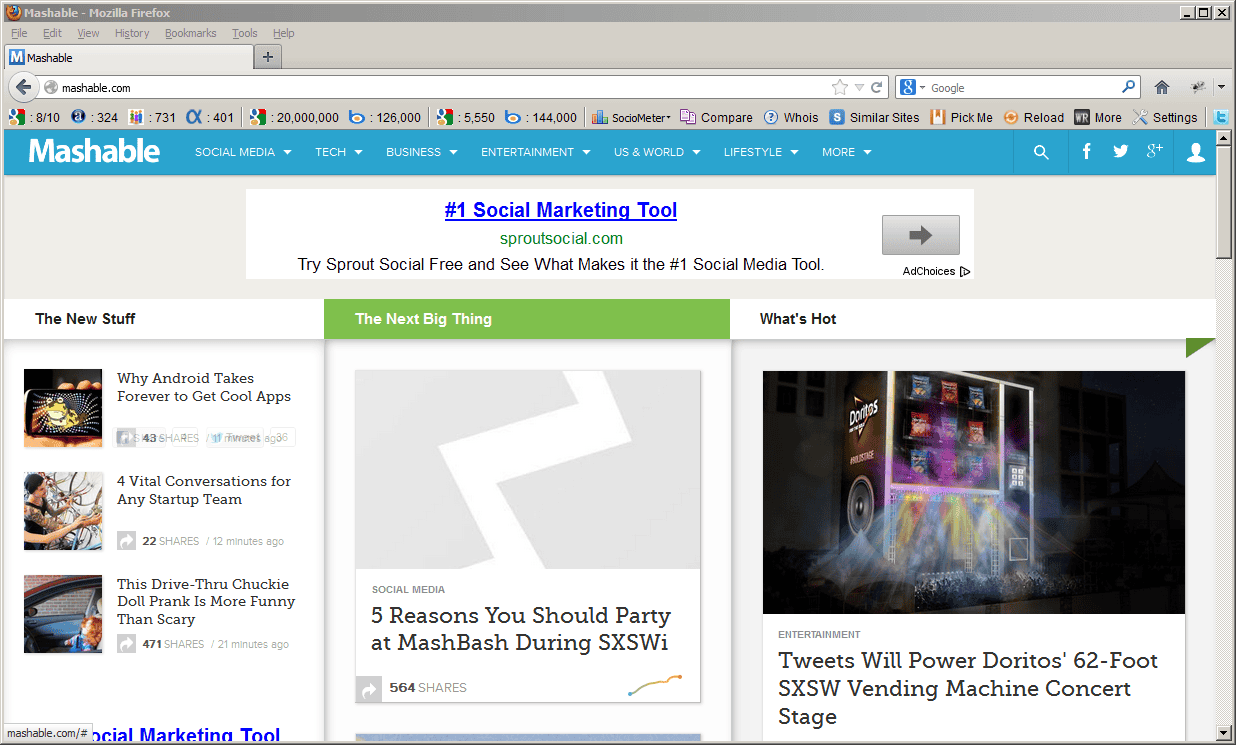
Task: Click the browser back arrow button
Action: click(x=24, y=87)
